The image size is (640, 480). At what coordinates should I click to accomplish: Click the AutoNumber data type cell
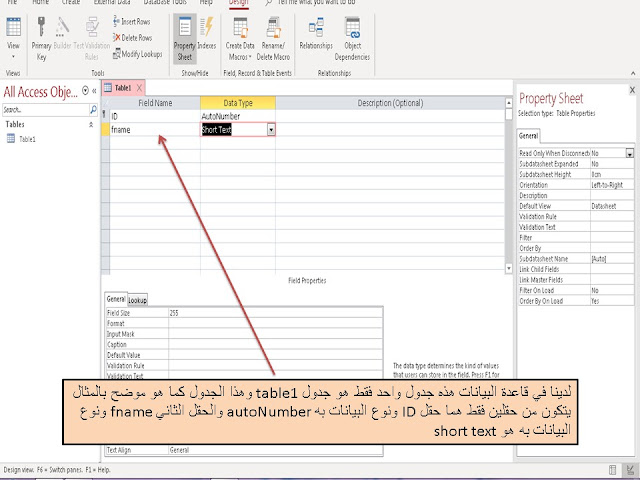point(238,116)
